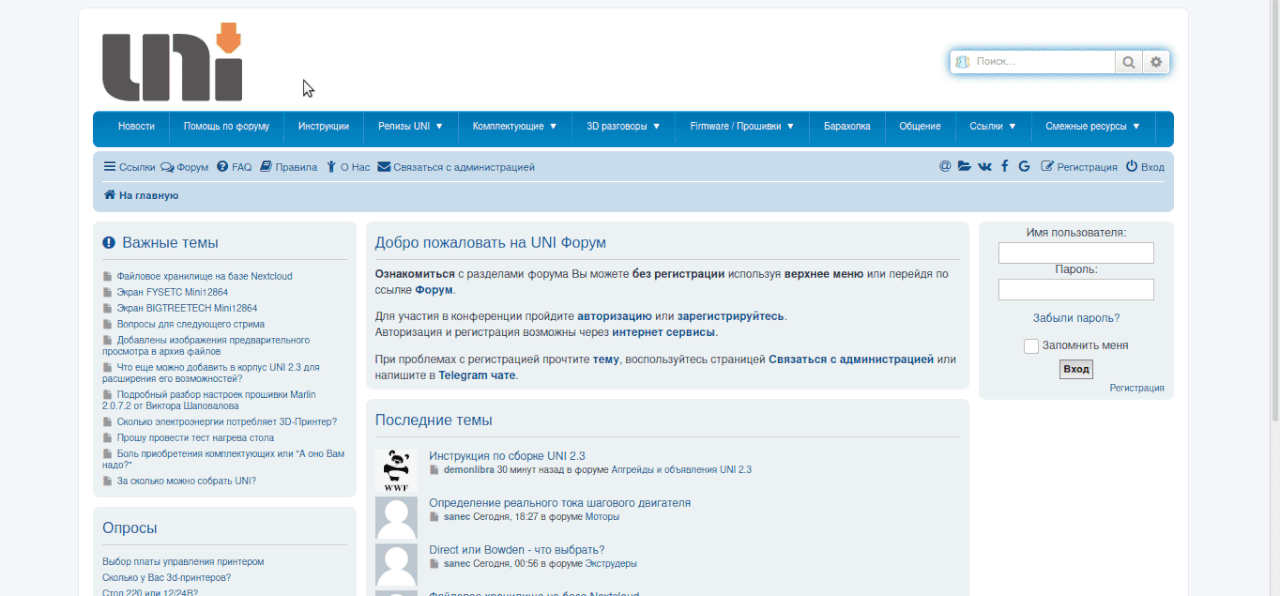Click the Вход login button
Screen dimensions: 1280x596
click(x=1076, y=369)
